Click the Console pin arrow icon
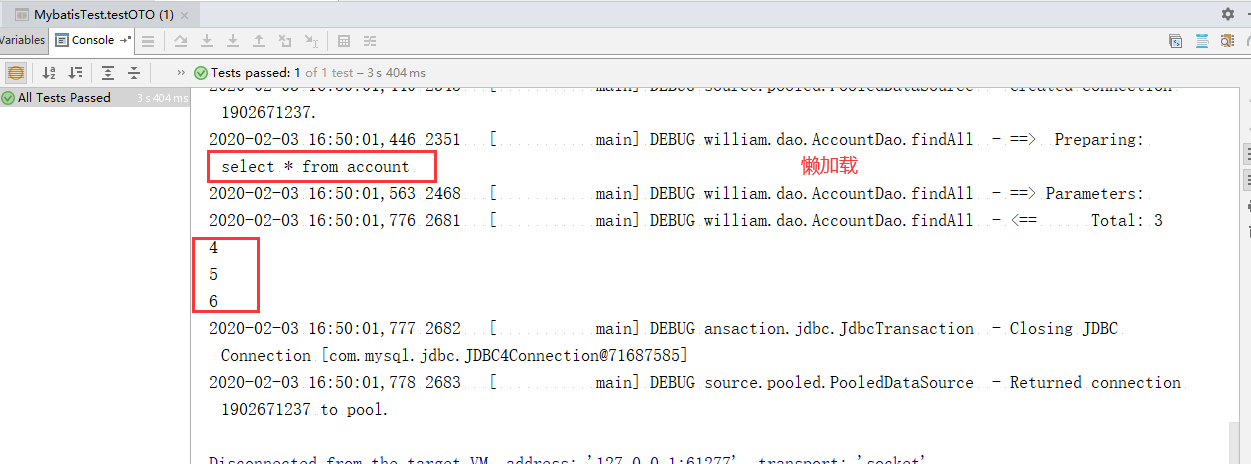 [125, 40]
